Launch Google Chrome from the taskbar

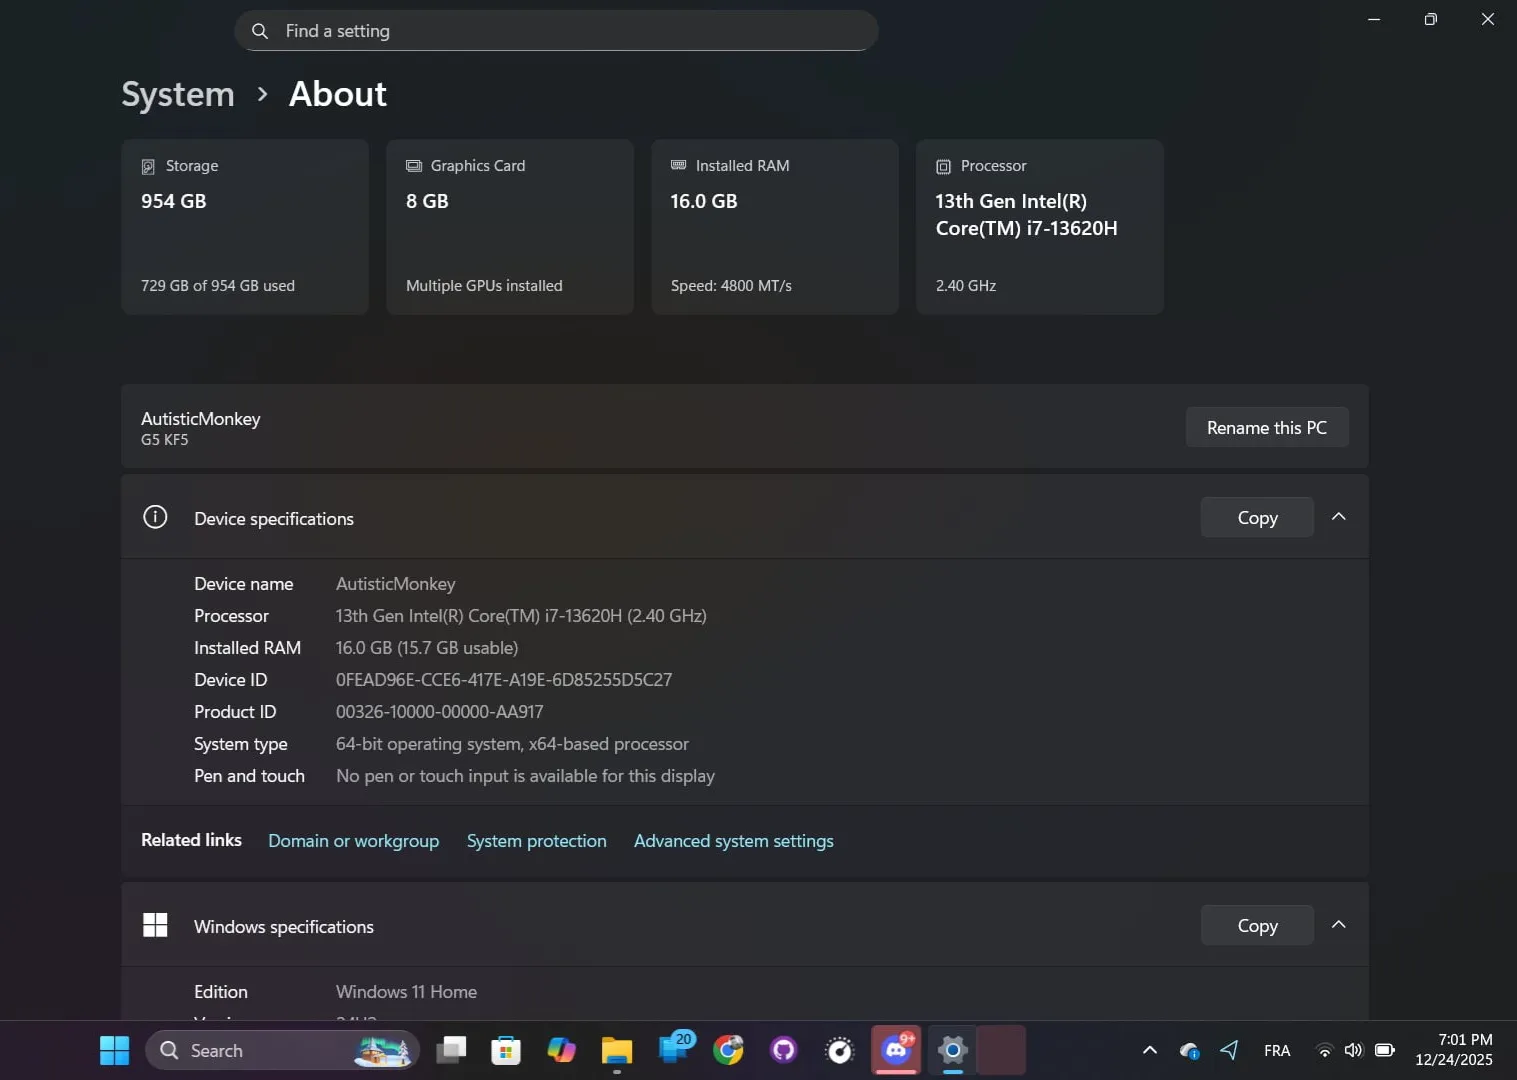coord(728,1050)
